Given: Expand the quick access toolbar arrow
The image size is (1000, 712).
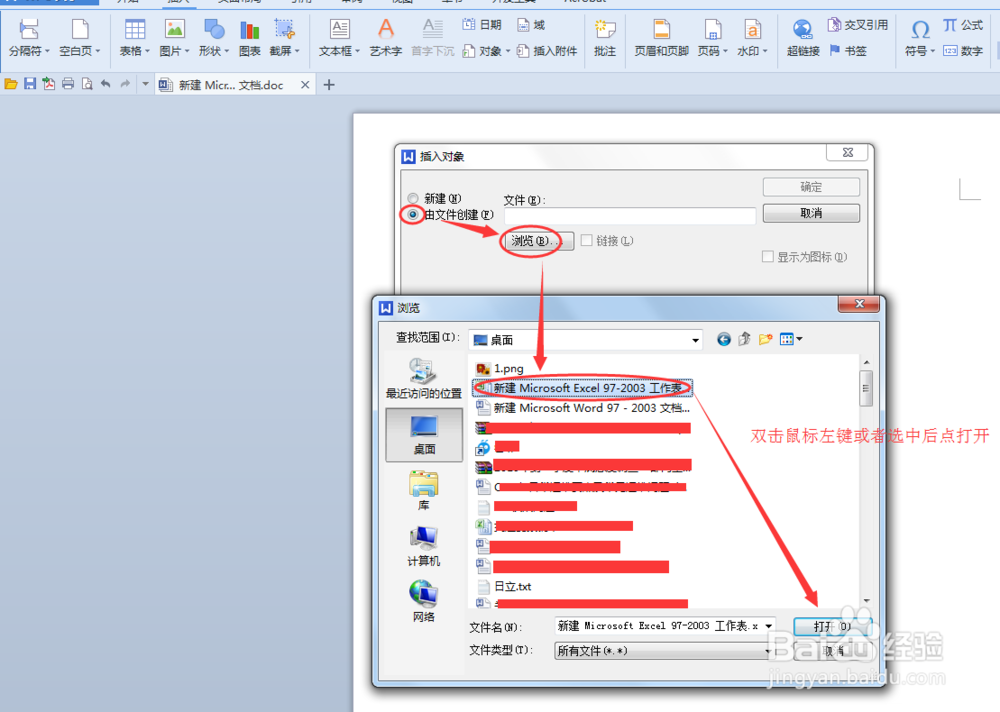Looking at the screenshot, I should pos(145,84).
